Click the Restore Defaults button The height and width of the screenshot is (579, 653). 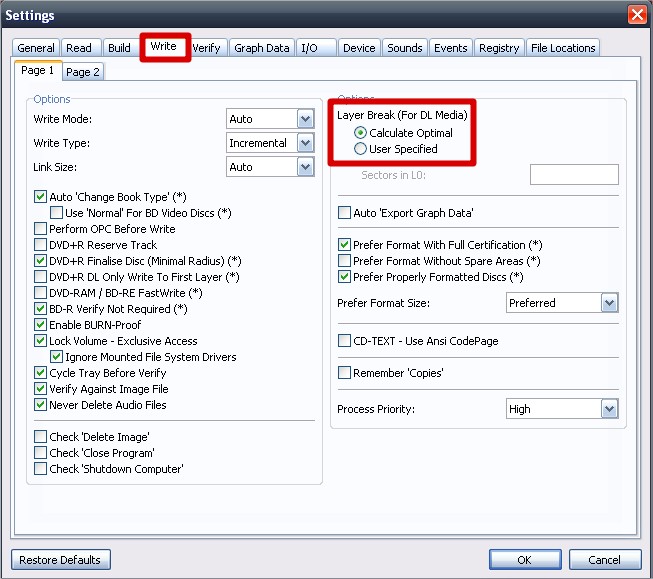[x=61, y=560]
